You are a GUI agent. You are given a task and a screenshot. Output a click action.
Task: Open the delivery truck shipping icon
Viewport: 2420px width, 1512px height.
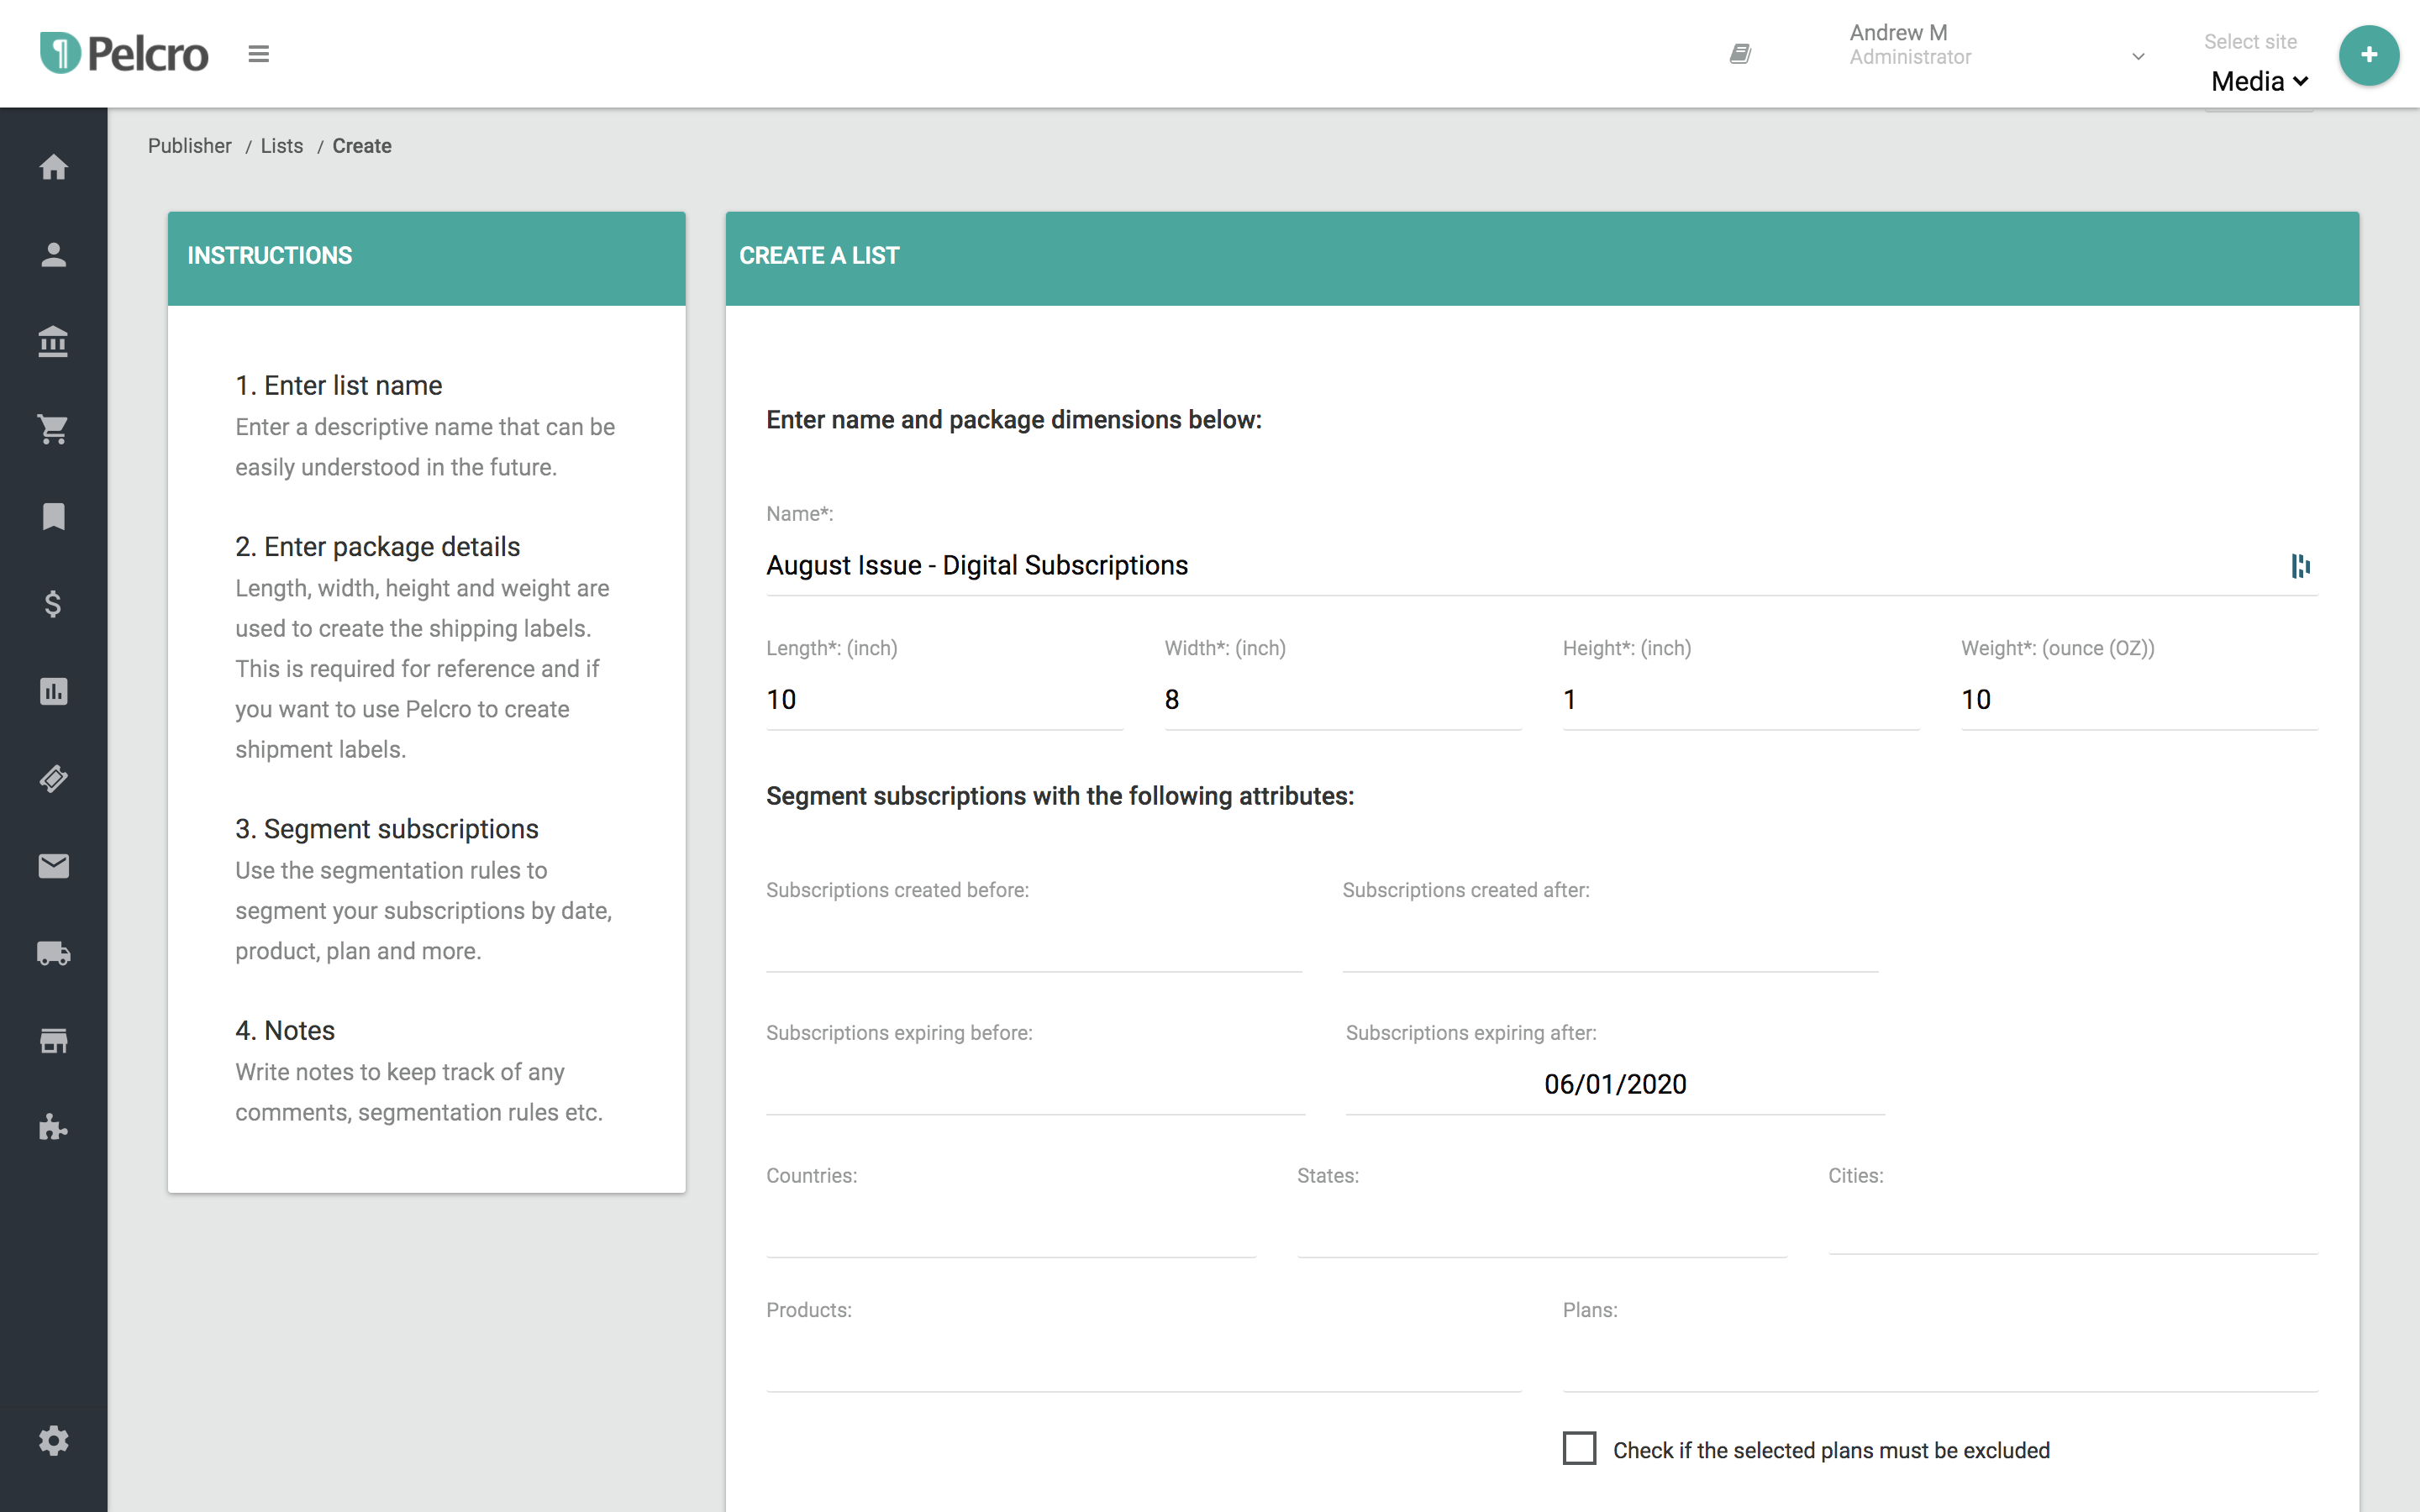[53, 953]
